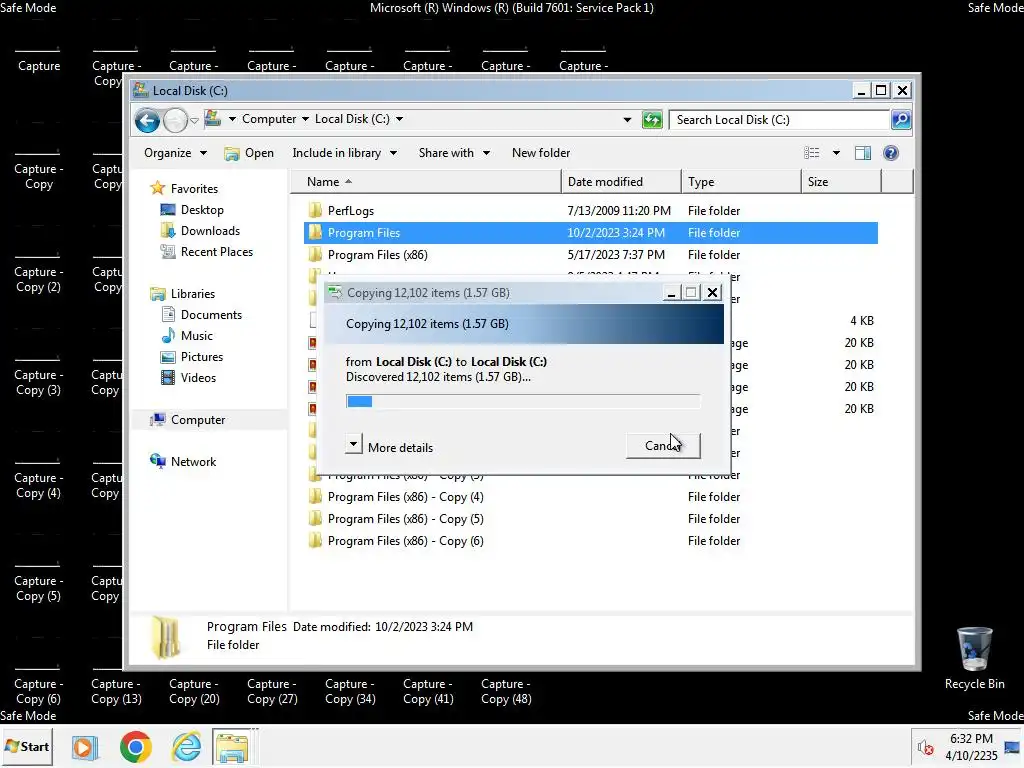Open Computer breadcrumb dropdown arrow

[x=305, y=120]
